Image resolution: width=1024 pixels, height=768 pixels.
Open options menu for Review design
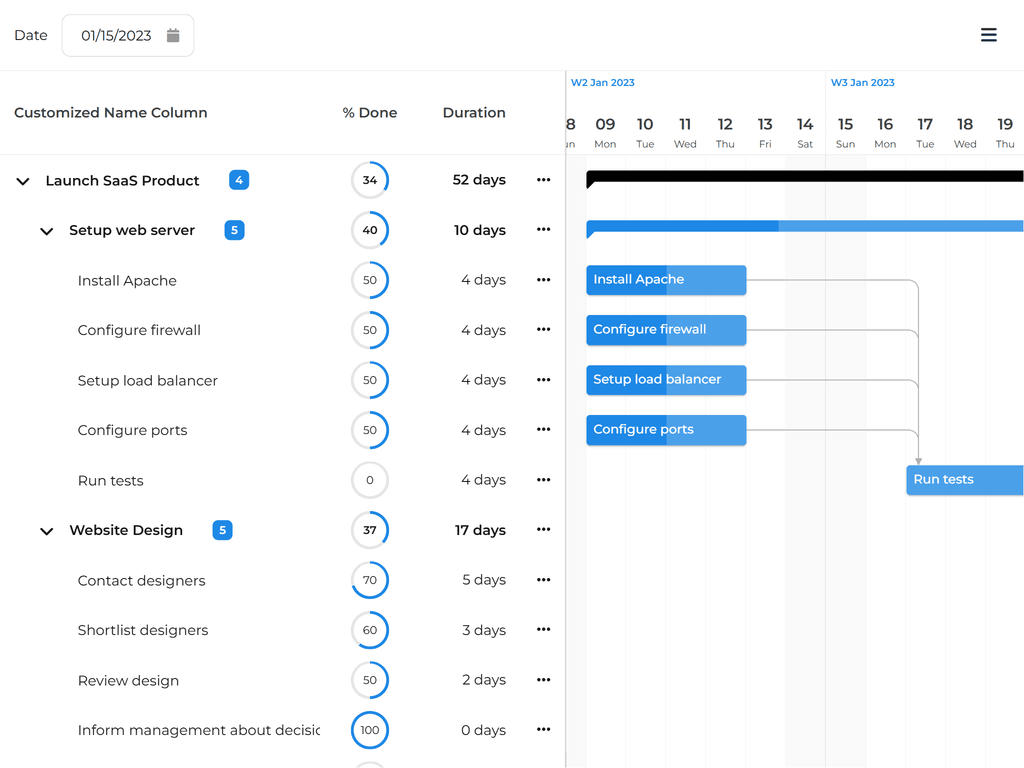pyautogui.click(x=543, y=680)
